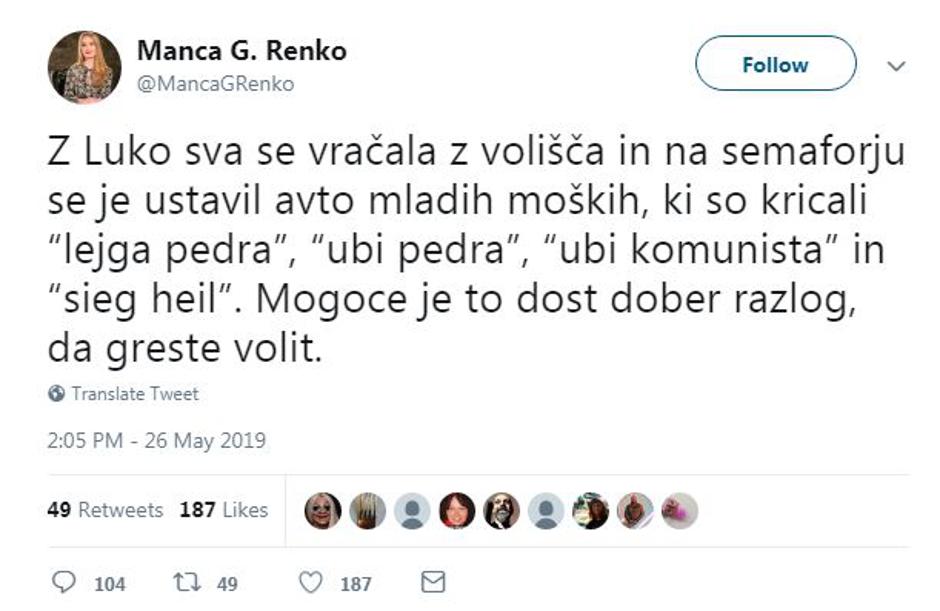View the 49 Retweets list
The height and width of the screenshot is (611, 940).
click(103, 510)
